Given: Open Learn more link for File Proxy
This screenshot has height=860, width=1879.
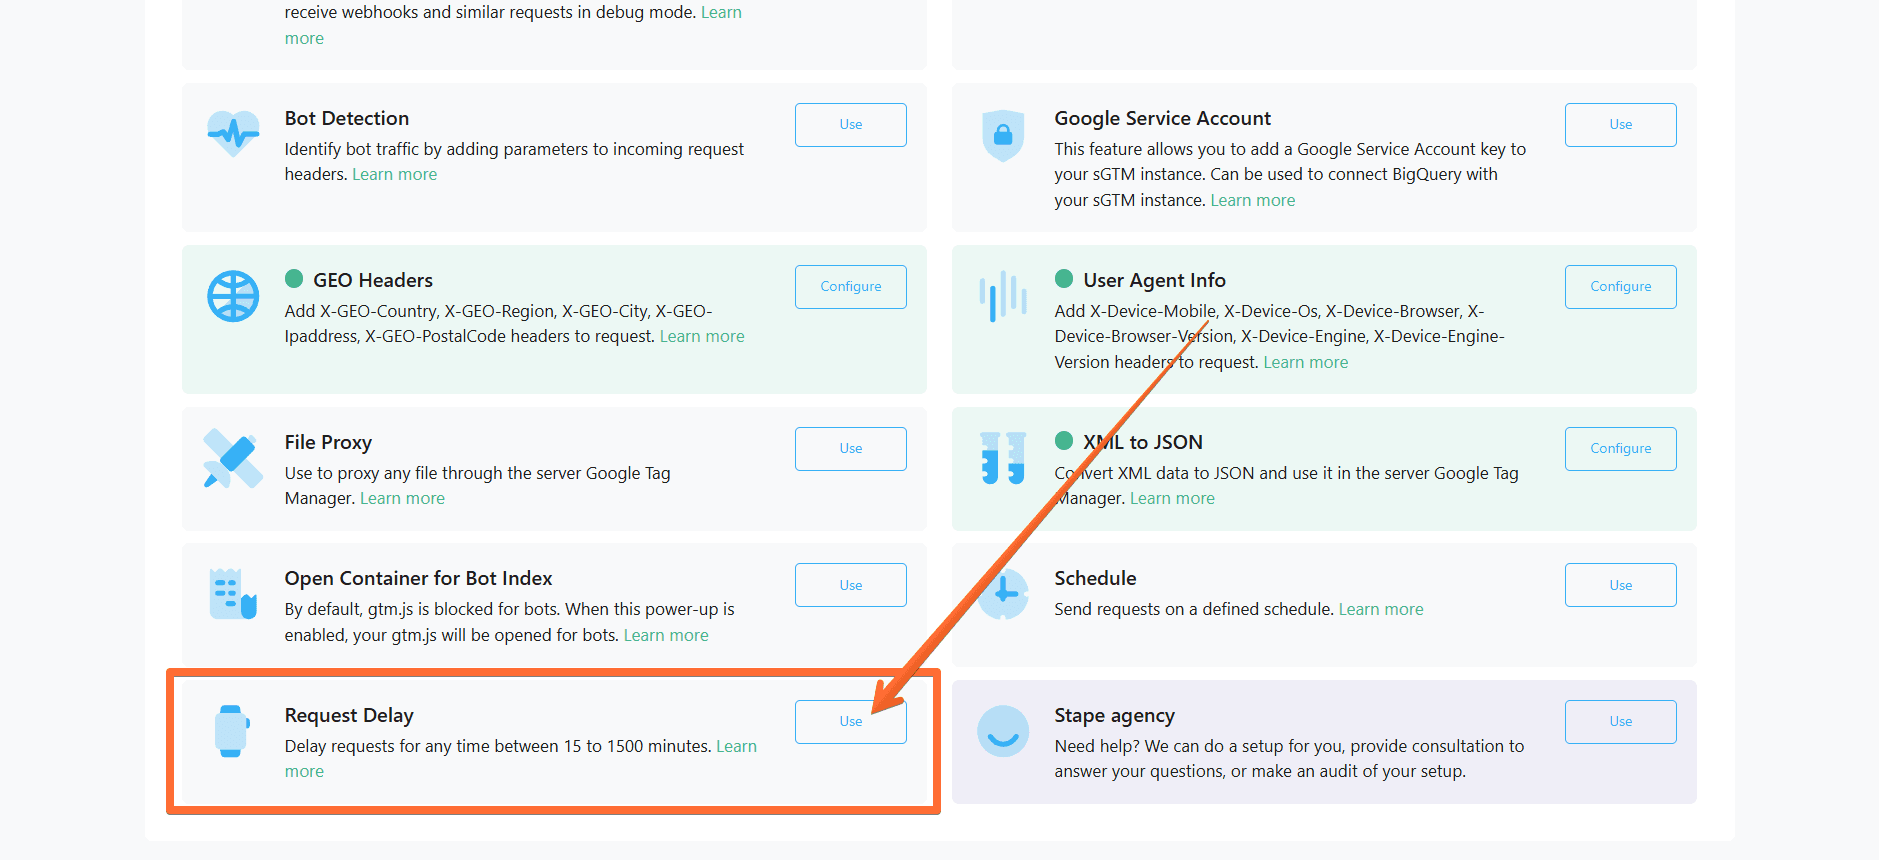Looking at the screenshot, I should (x=402, y=499).
